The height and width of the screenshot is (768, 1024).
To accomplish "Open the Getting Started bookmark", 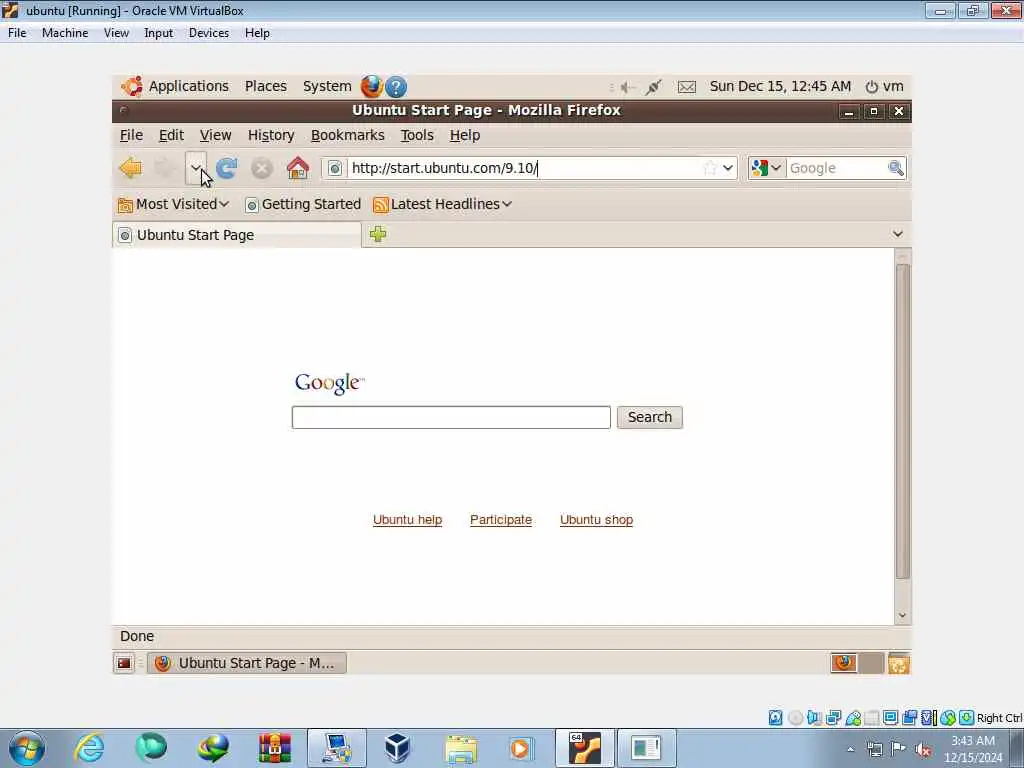I will tap(303, 204).
